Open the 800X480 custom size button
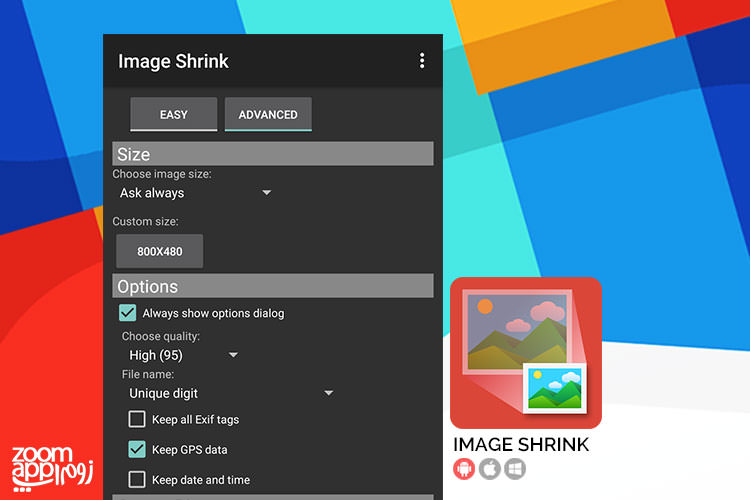The height and width of the screenshot is (500, 750). 160,251
